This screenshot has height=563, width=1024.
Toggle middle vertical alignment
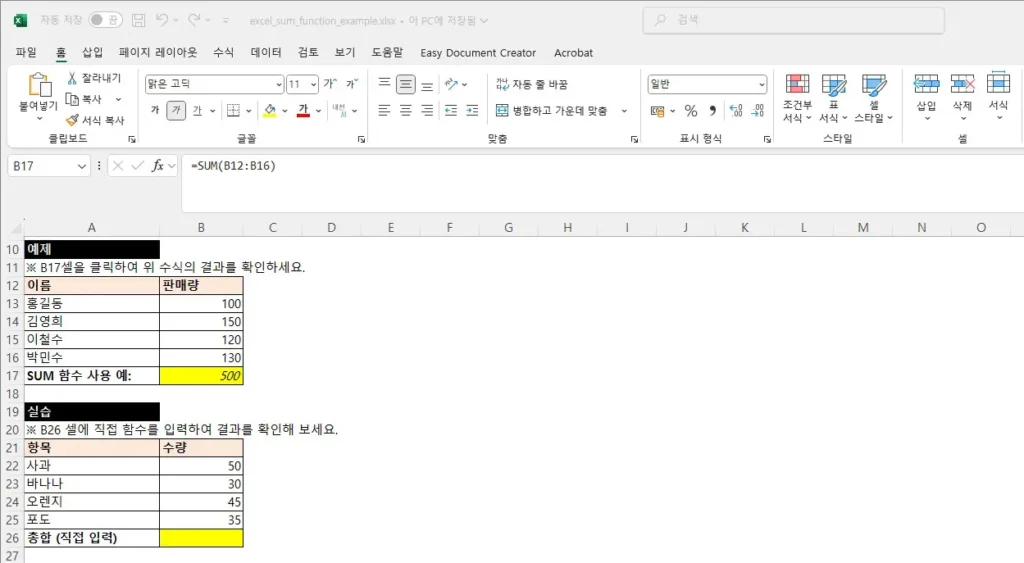coord(406,84)
